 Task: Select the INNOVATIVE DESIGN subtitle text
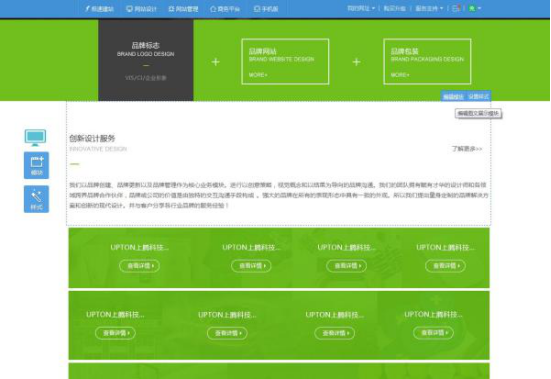[x=98, y=149]
